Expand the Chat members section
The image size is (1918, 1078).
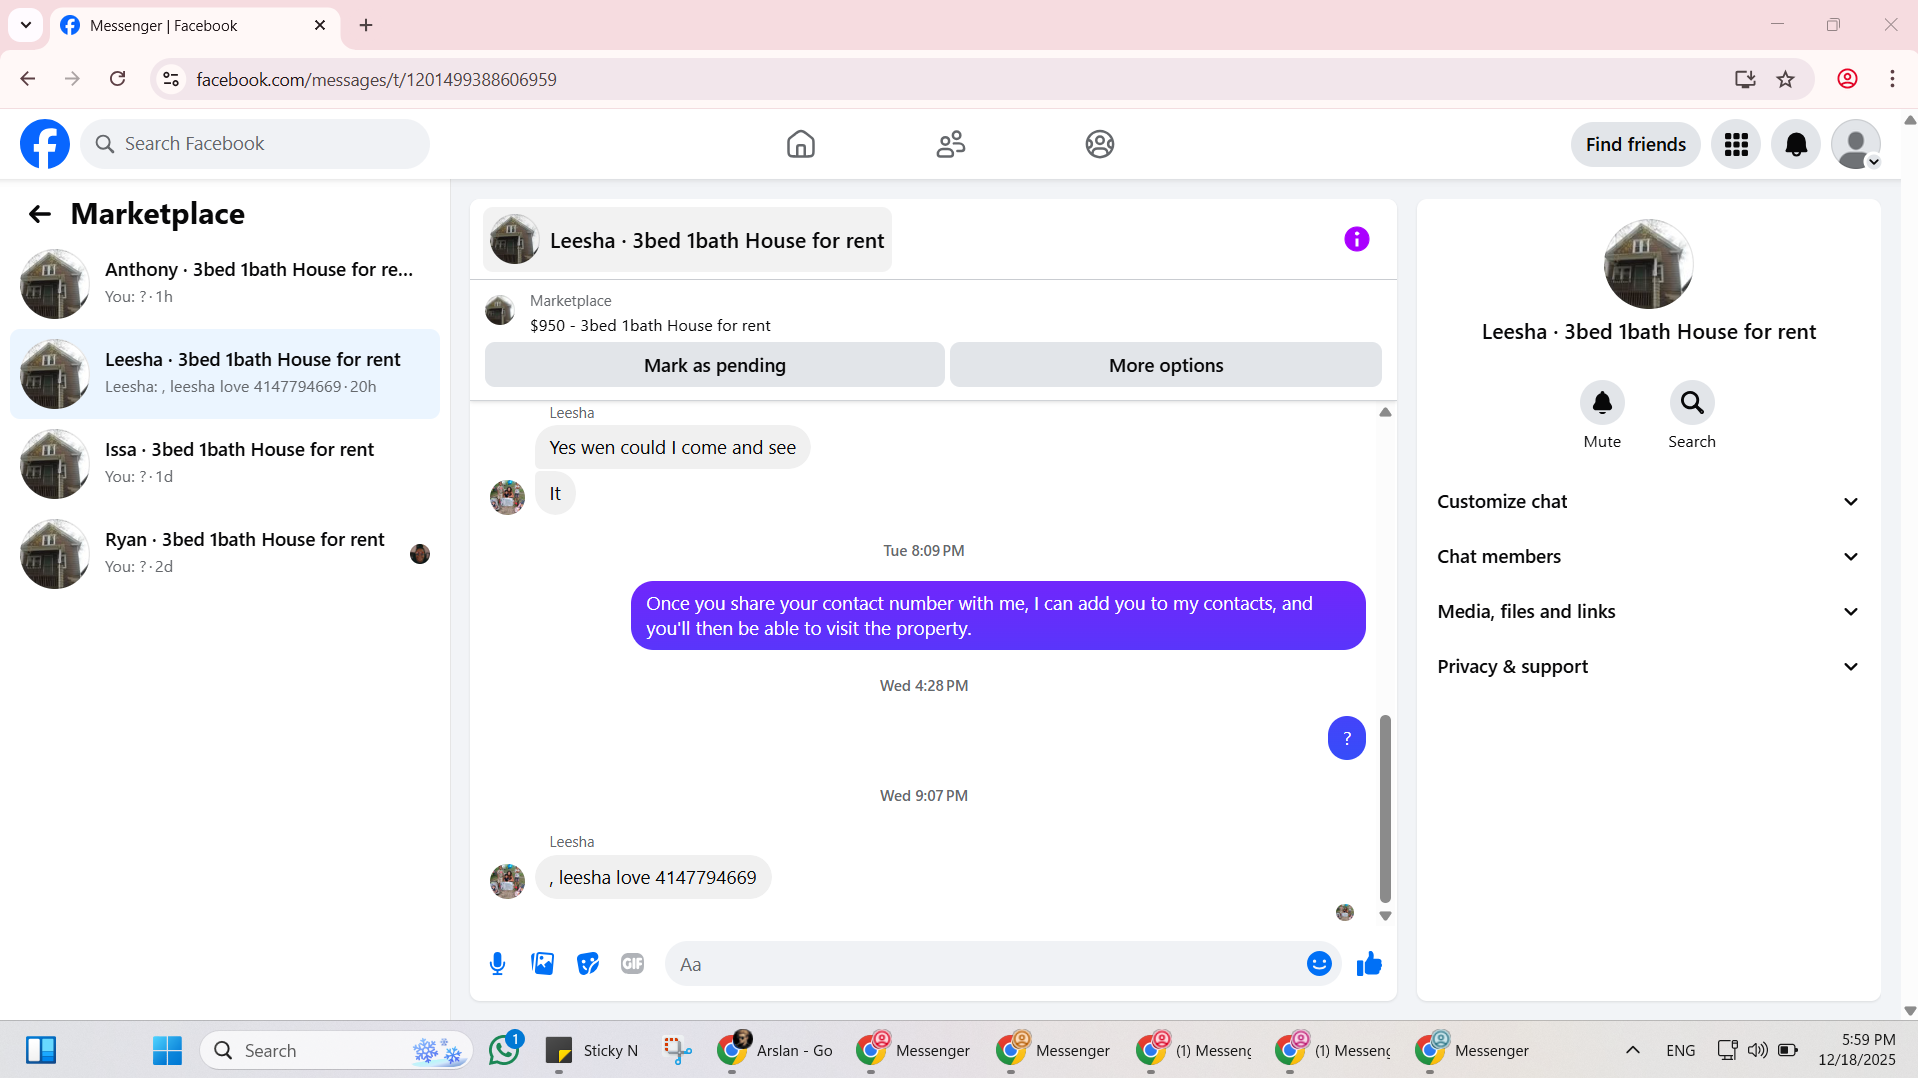1649,557
